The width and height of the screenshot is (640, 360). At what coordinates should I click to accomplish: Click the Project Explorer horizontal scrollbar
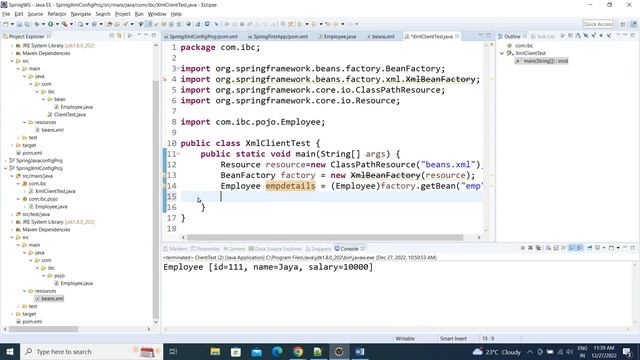tap(44, 329)
